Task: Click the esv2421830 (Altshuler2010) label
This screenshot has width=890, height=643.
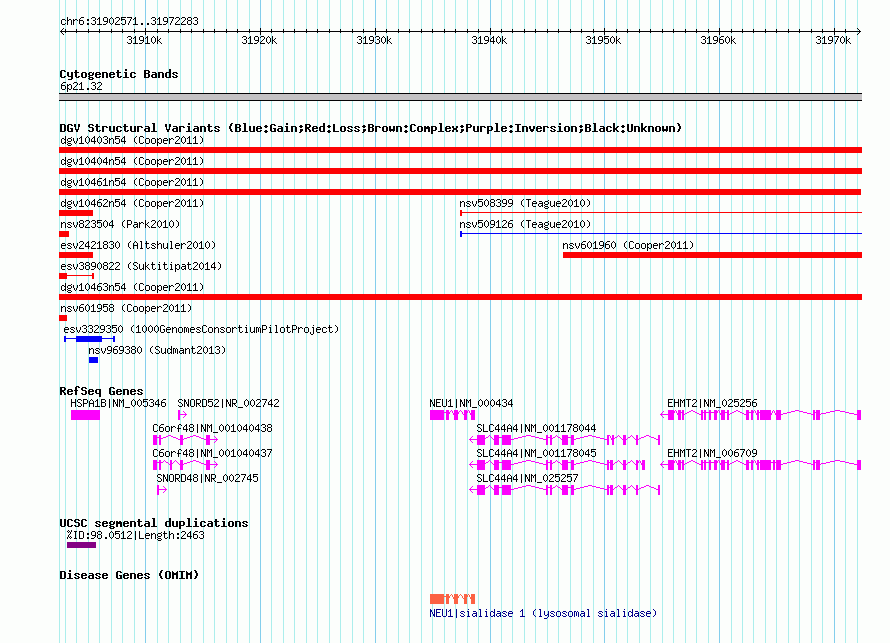Action: 138,245
